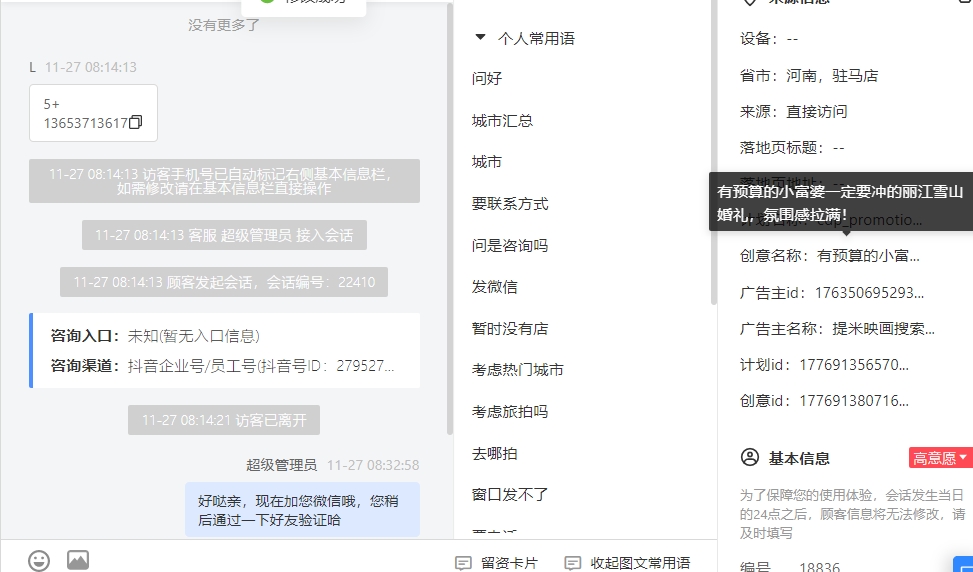Viewport: 973px width, 572px height.
Task: Select the 问是咨询吗 quick phrase
Action: (509, 245)
